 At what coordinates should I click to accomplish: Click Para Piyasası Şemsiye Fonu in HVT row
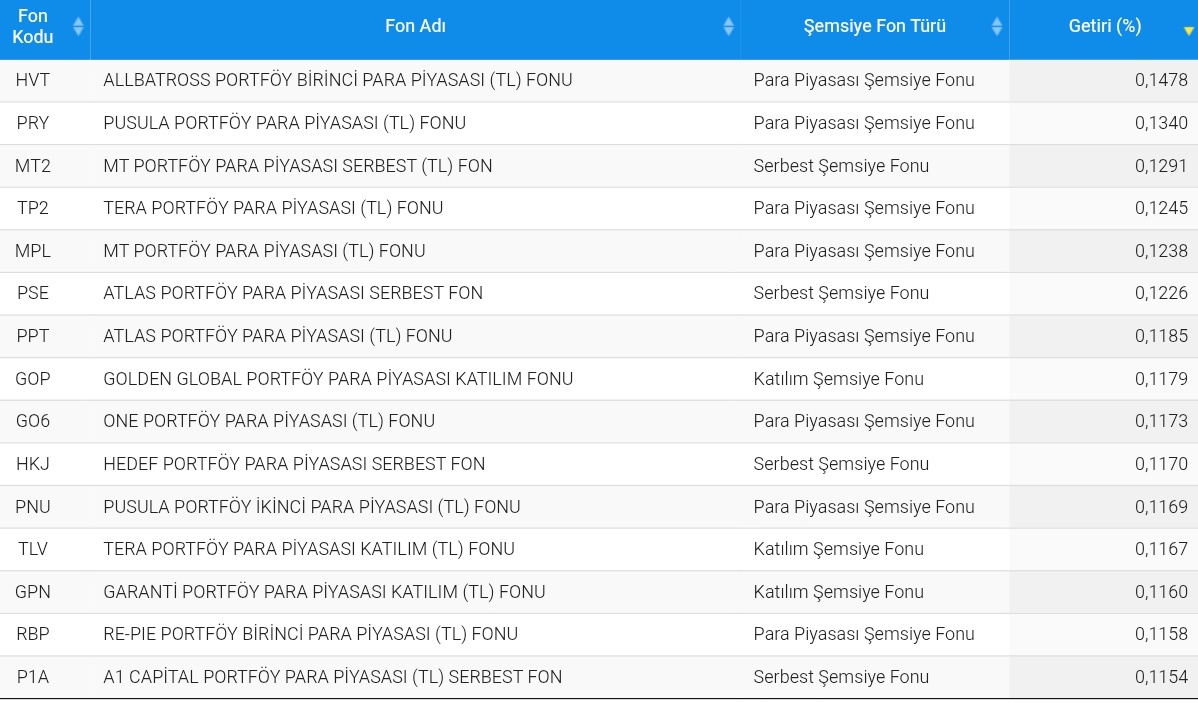(863, 80)
